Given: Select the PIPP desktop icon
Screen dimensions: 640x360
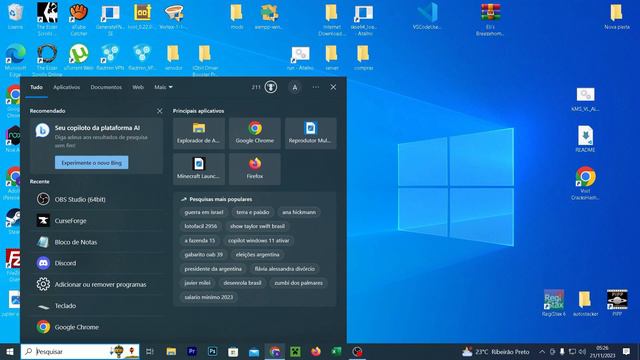Looking at the screenshot, I should click(x=617, y=303).
